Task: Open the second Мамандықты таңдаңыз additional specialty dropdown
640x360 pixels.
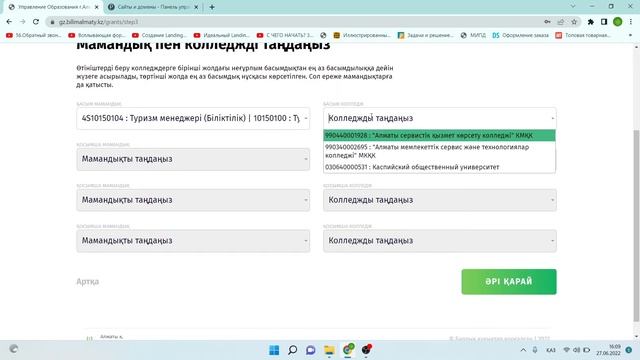Action: click(193, 200)
